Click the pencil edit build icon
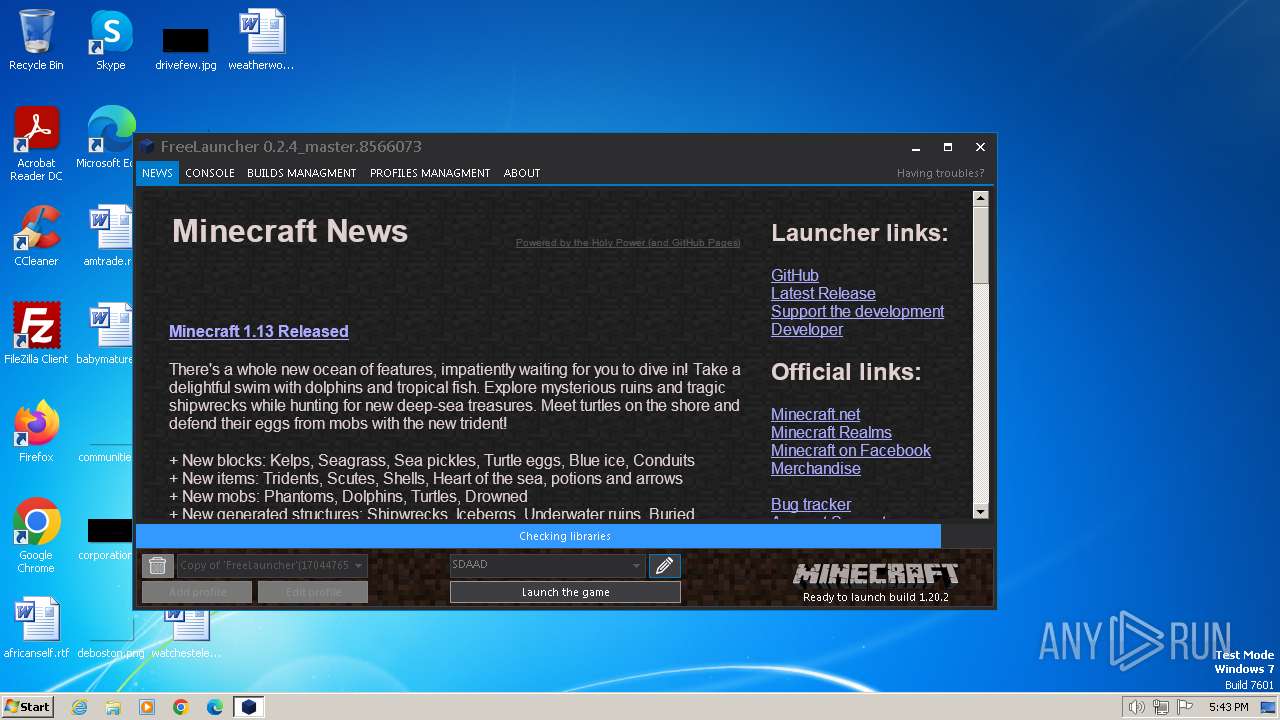This screenshot has width=1280, height=720. click(x=664, y=566)
